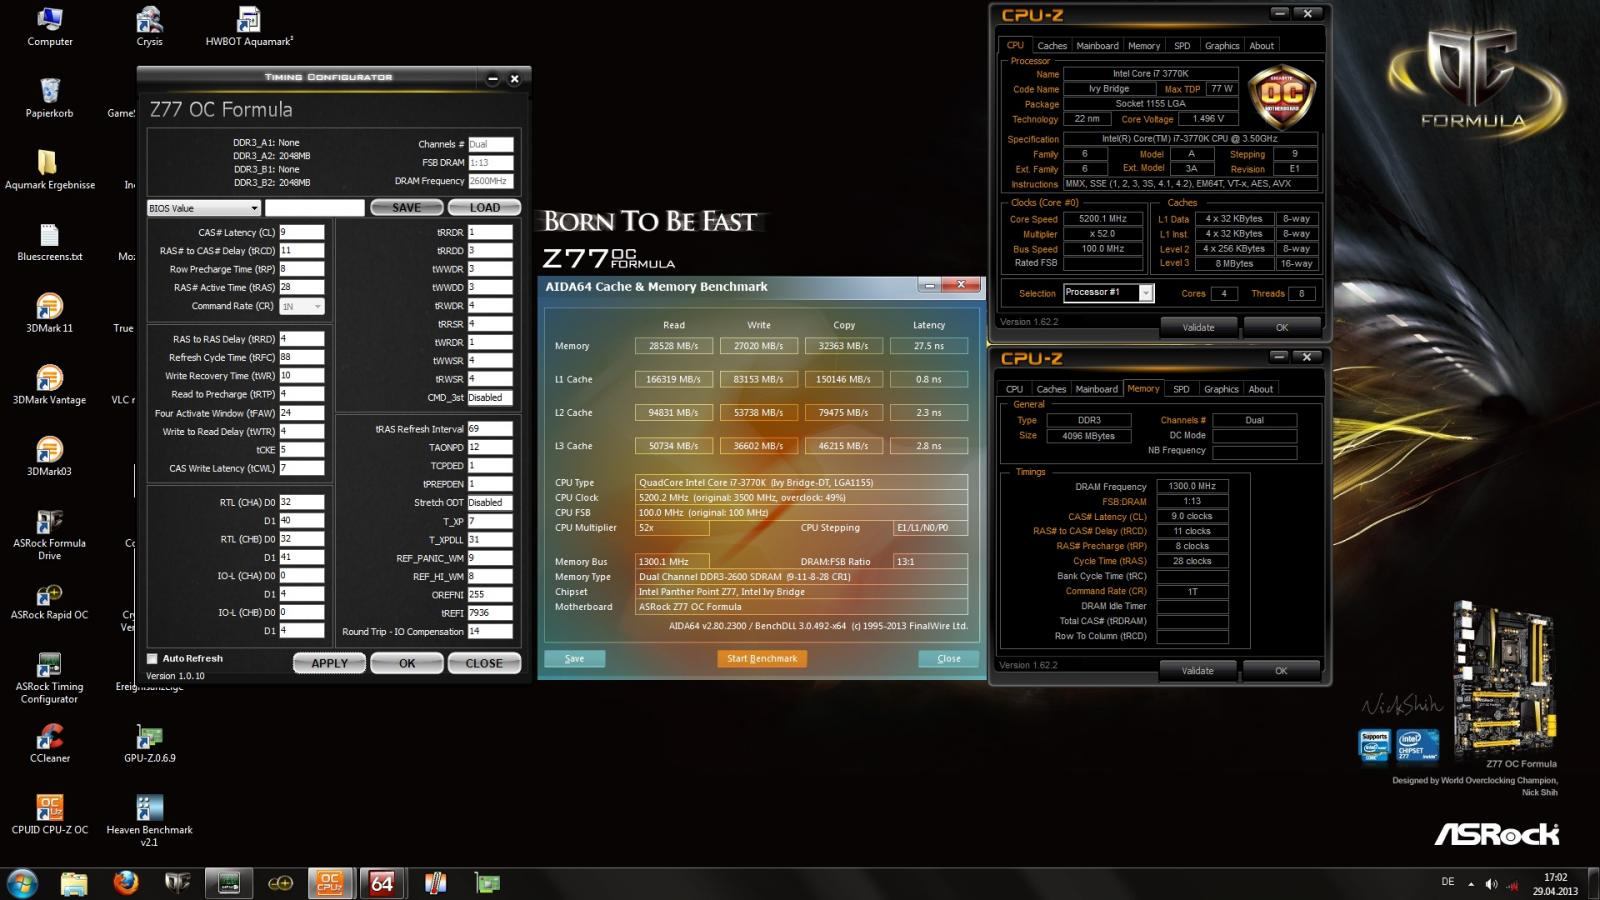Click the APPLY button
This screenshot has height=900, width=1600.
(329, 663)
